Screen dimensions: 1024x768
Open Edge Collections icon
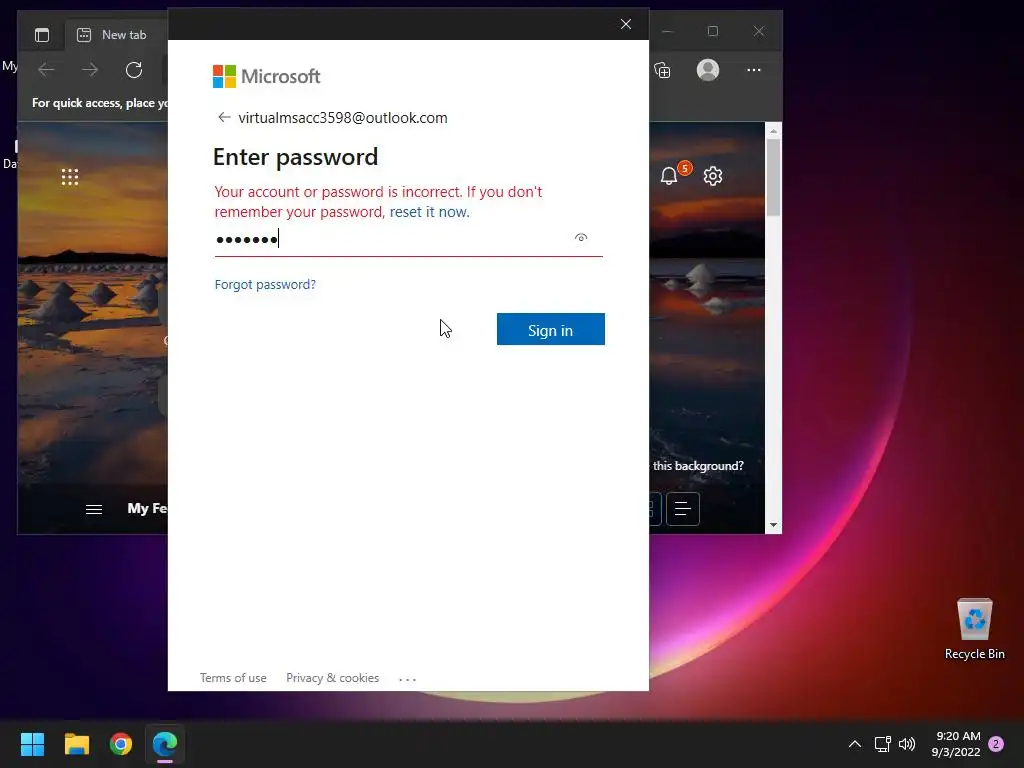662,70
